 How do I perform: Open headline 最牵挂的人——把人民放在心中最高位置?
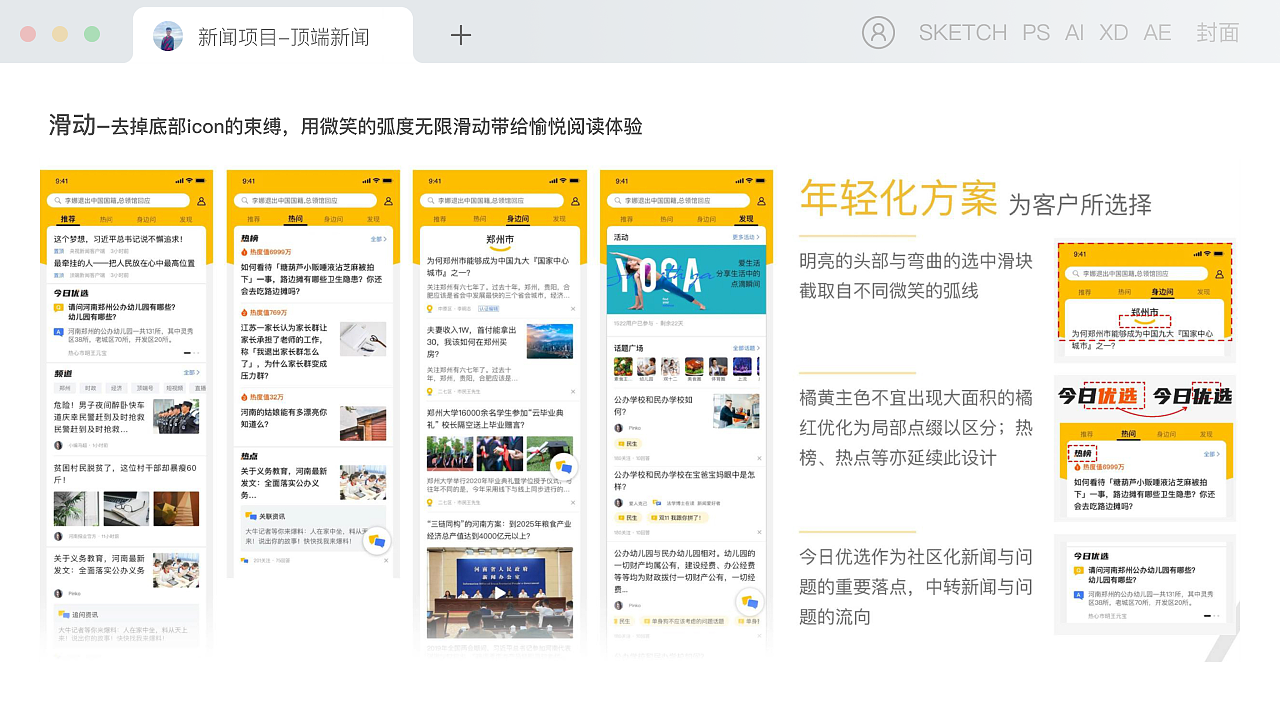(x=124, y=263)
